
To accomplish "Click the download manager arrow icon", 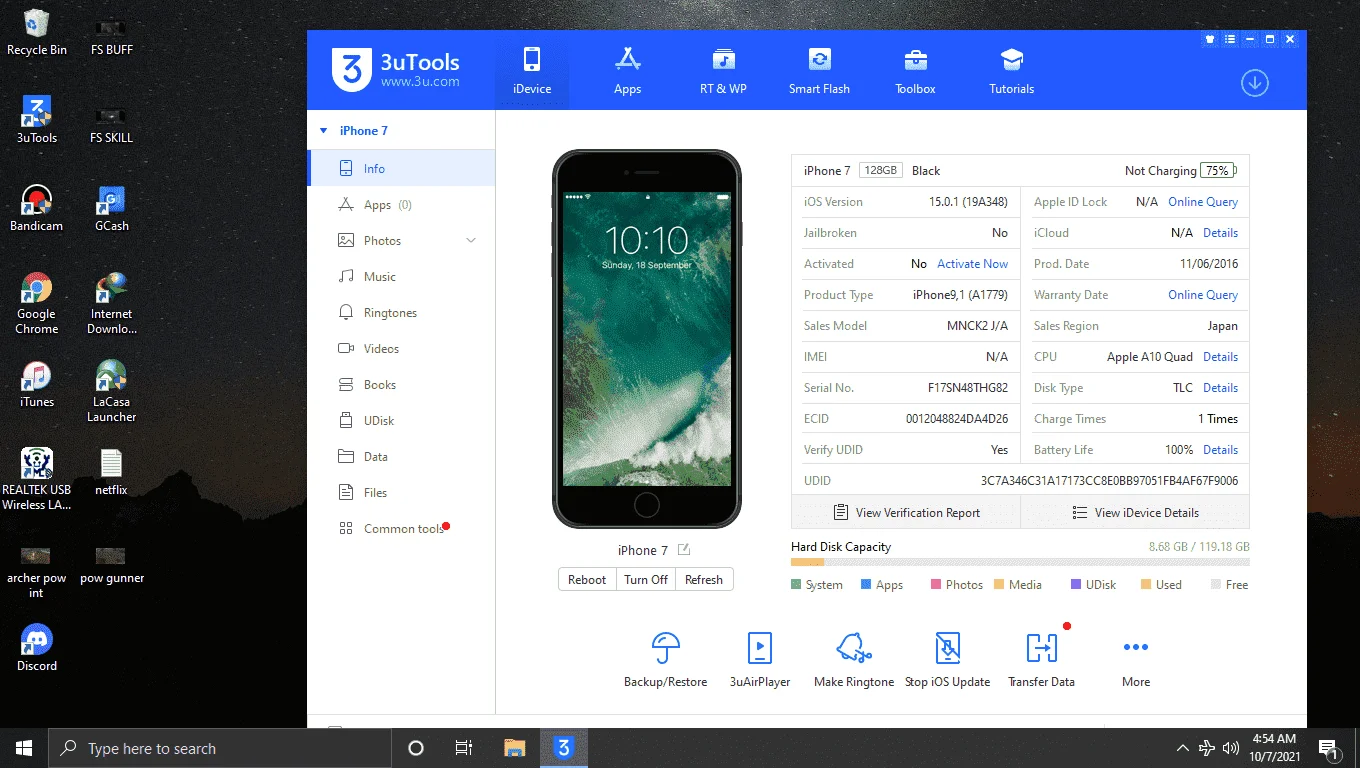I will pos(1255,83).
